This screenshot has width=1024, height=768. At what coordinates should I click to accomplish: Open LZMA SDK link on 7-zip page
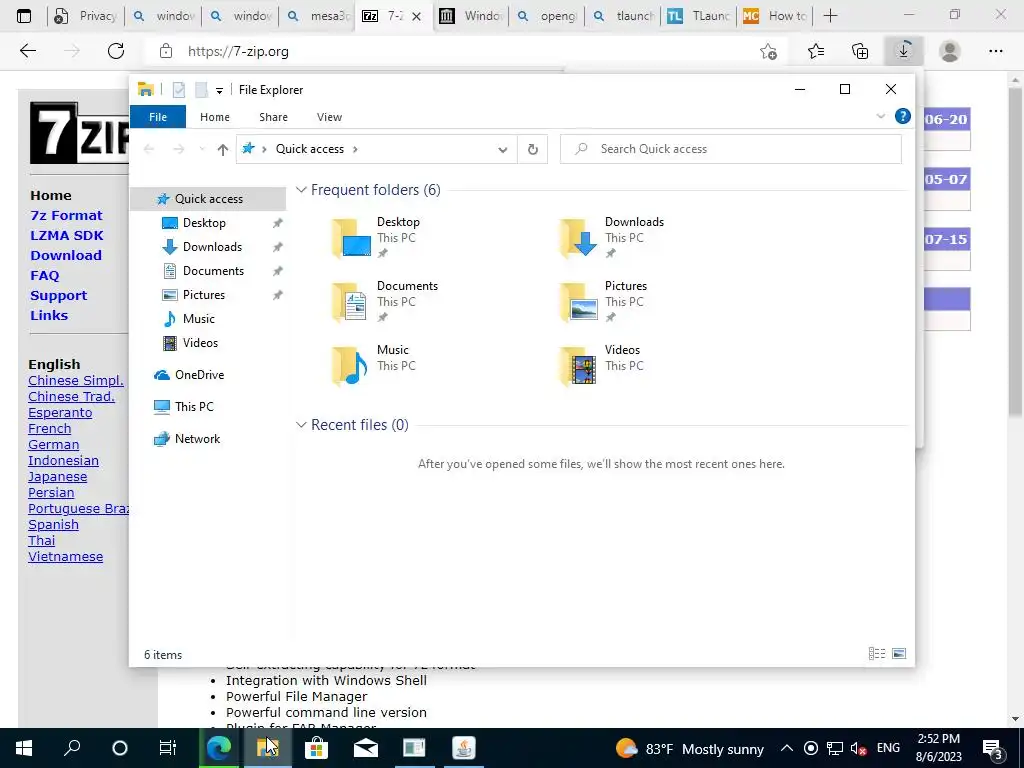67,236
